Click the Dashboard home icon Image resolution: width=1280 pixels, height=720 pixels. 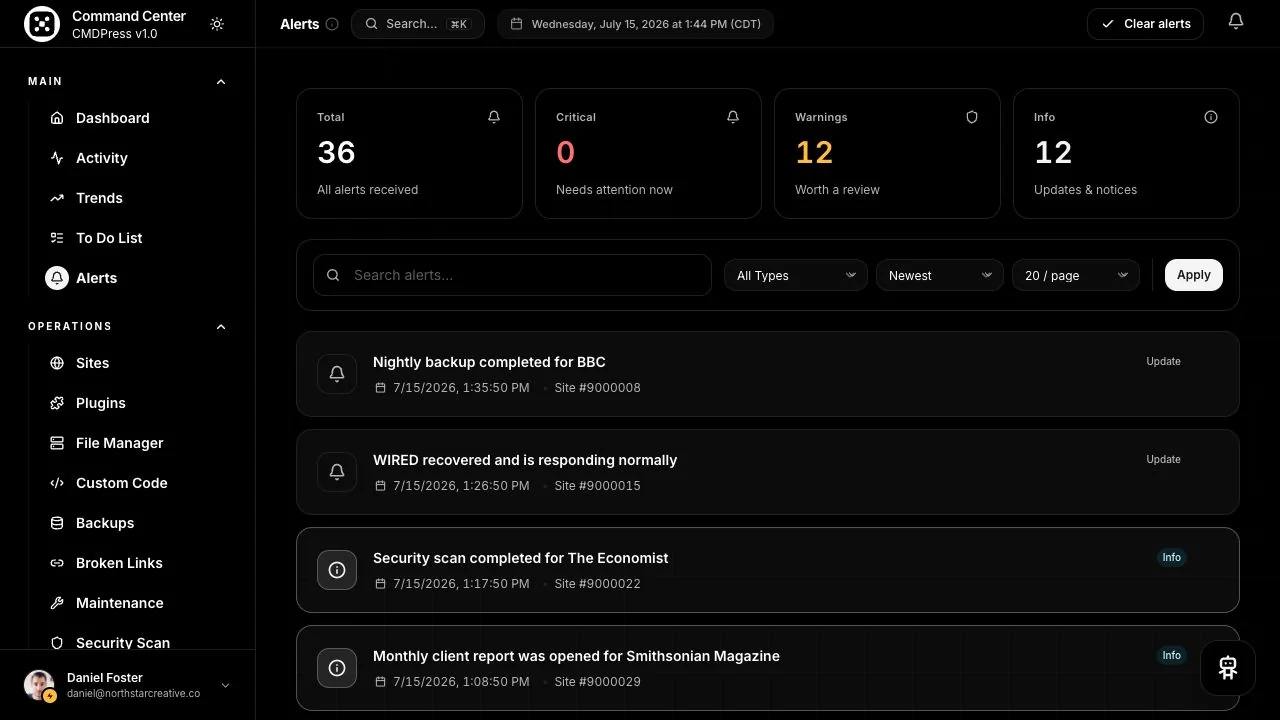tap(57, 118)
